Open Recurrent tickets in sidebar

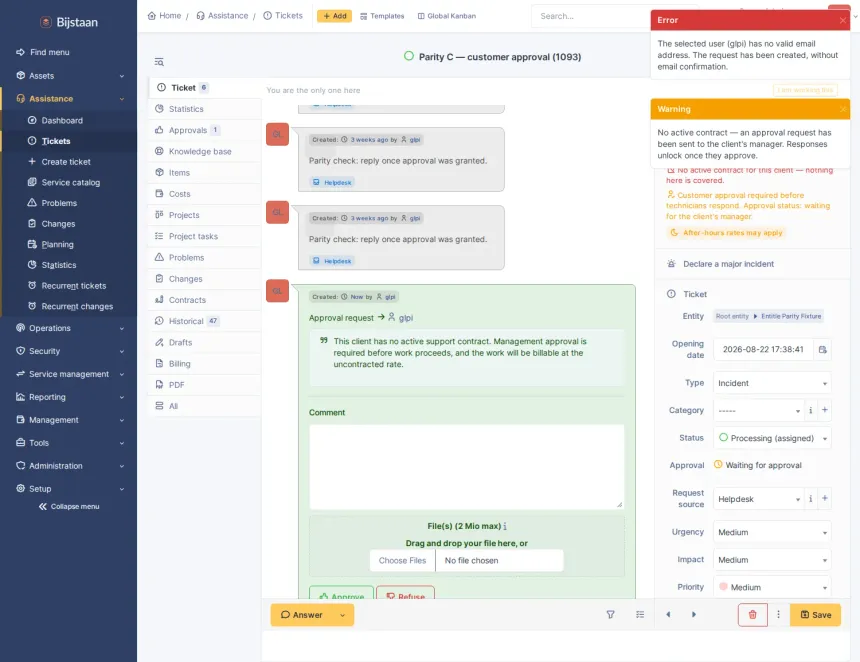(73, 286)
